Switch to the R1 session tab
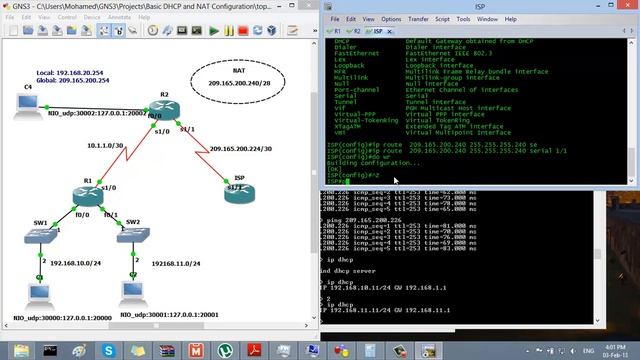 [334, 31]
